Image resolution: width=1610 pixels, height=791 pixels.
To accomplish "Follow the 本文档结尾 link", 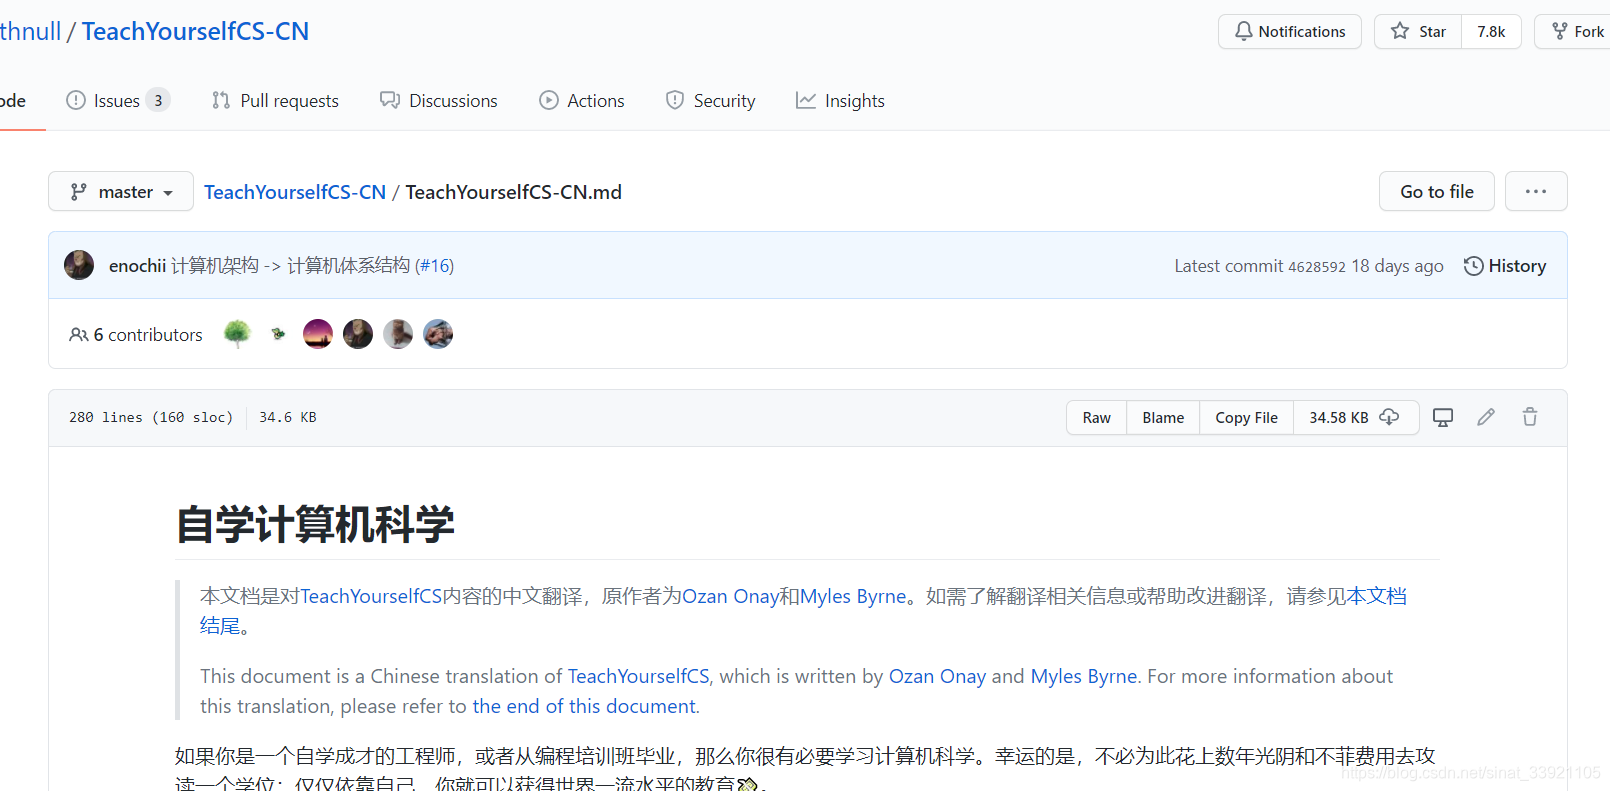I will (x=1377, y=596).
